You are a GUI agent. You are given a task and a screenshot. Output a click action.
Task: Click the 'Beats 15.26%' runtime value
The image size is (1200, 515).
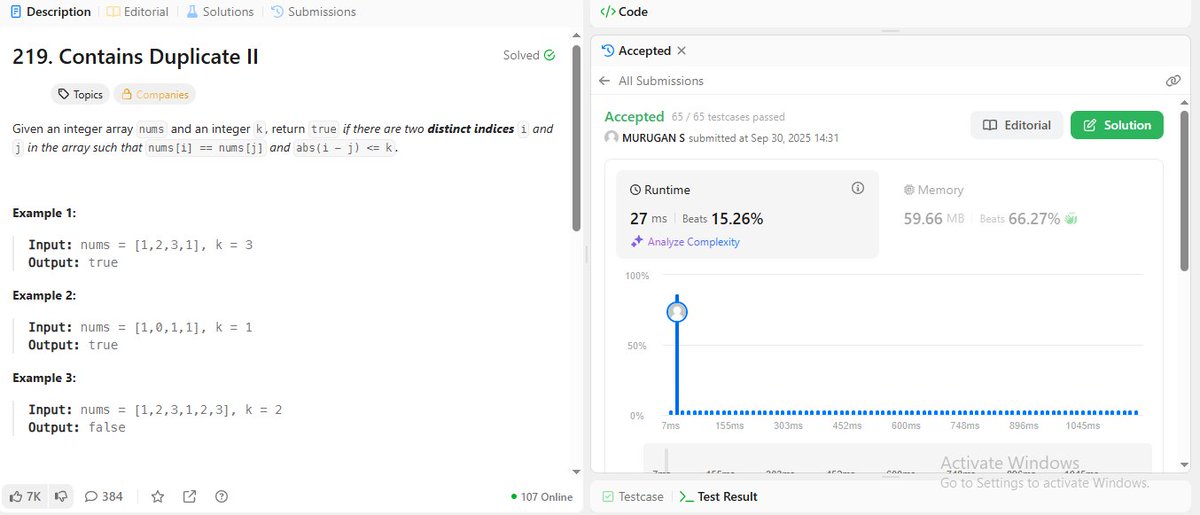click(x=722, y=219)
